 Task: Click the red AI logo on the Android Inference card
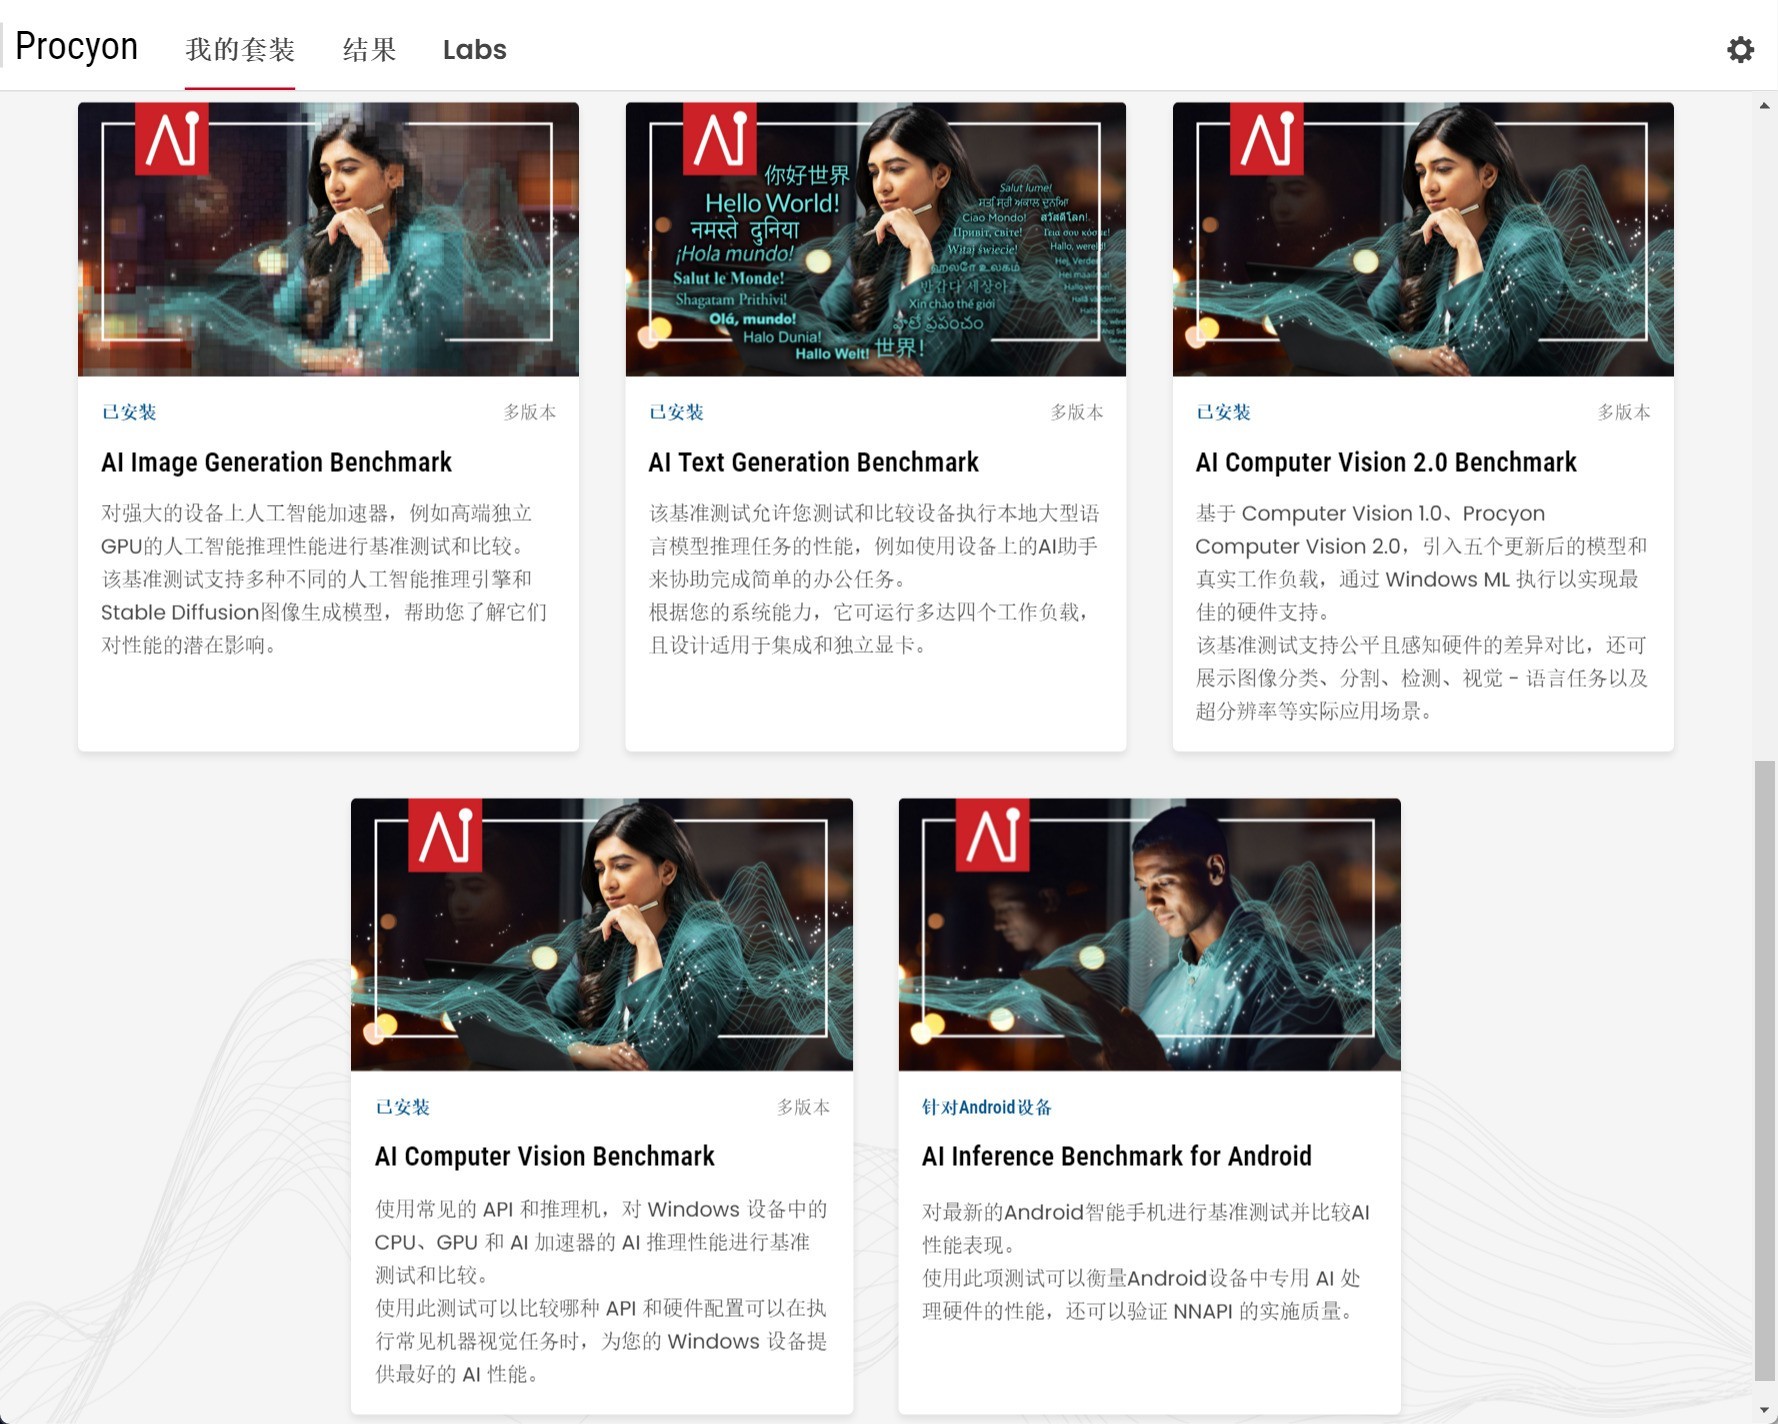tap(993, 834)
